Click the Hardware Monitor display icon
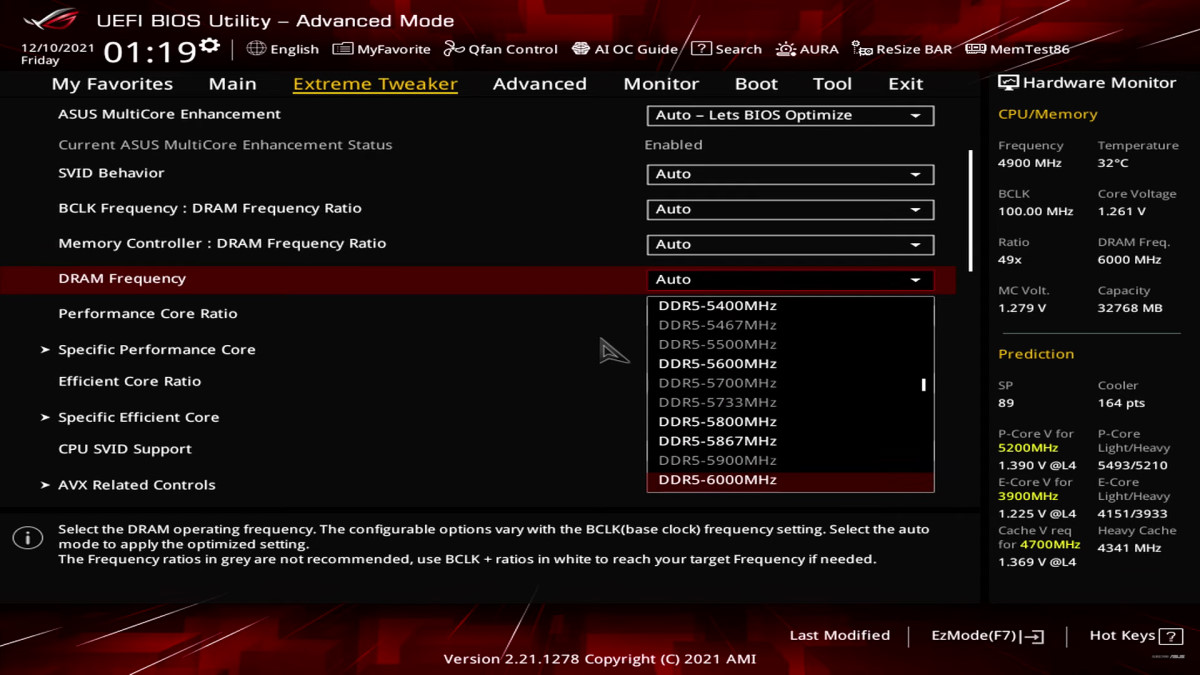Screen dimensions: 1200x675 (x=1008, y=83)
